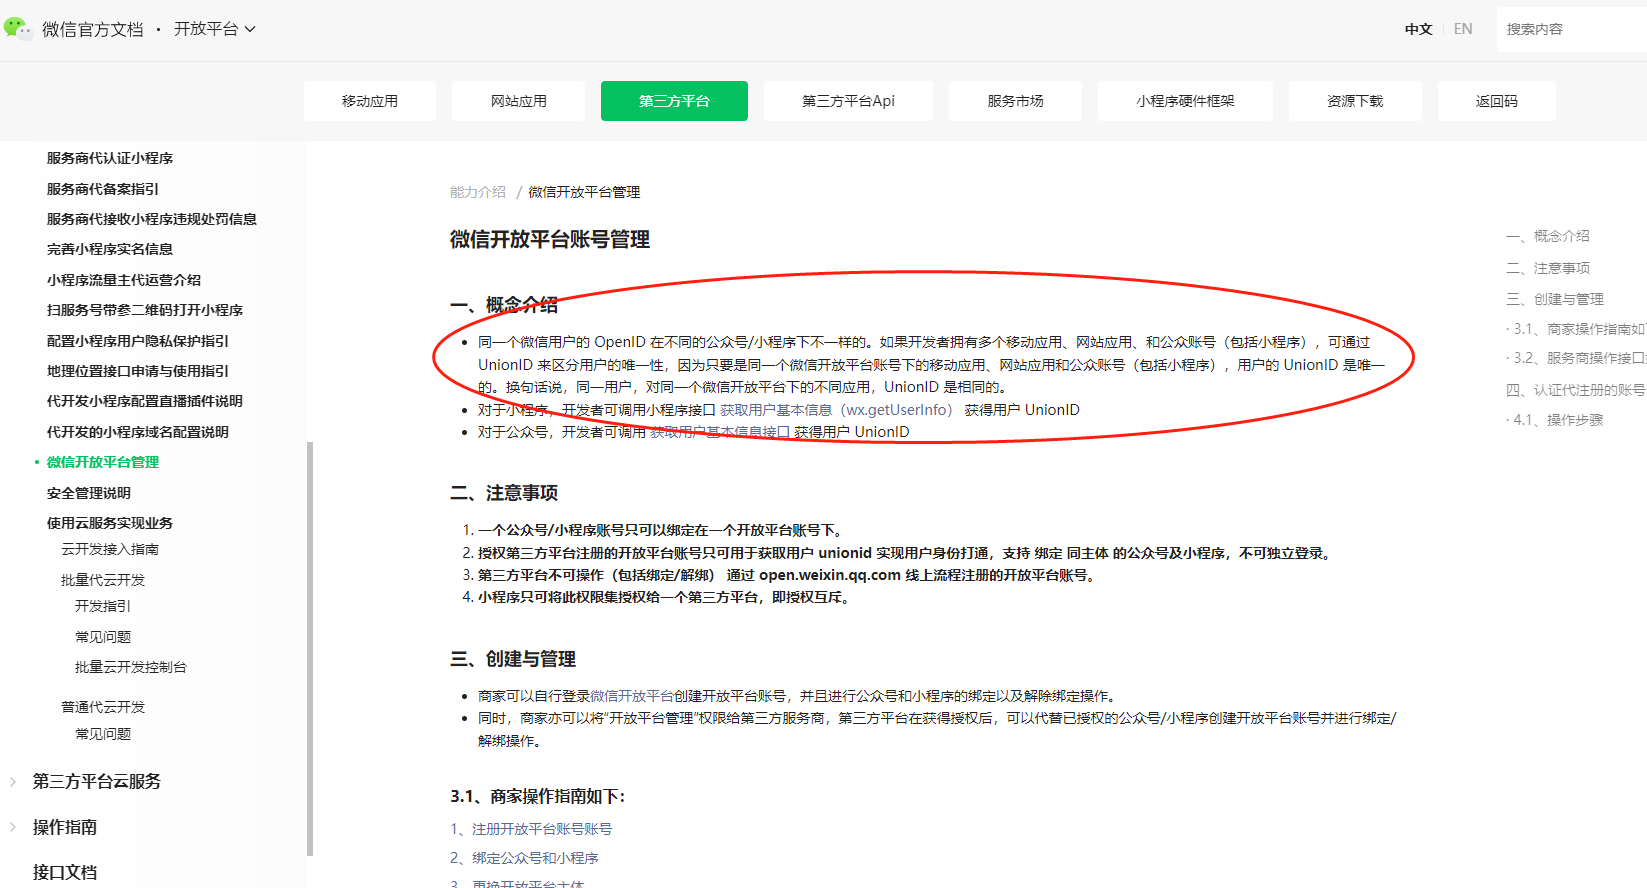The height and width of the screenshot is (888, 1647).
Task: Open 云开发接入指南 in sidebar
Action: tap(110, 549)
